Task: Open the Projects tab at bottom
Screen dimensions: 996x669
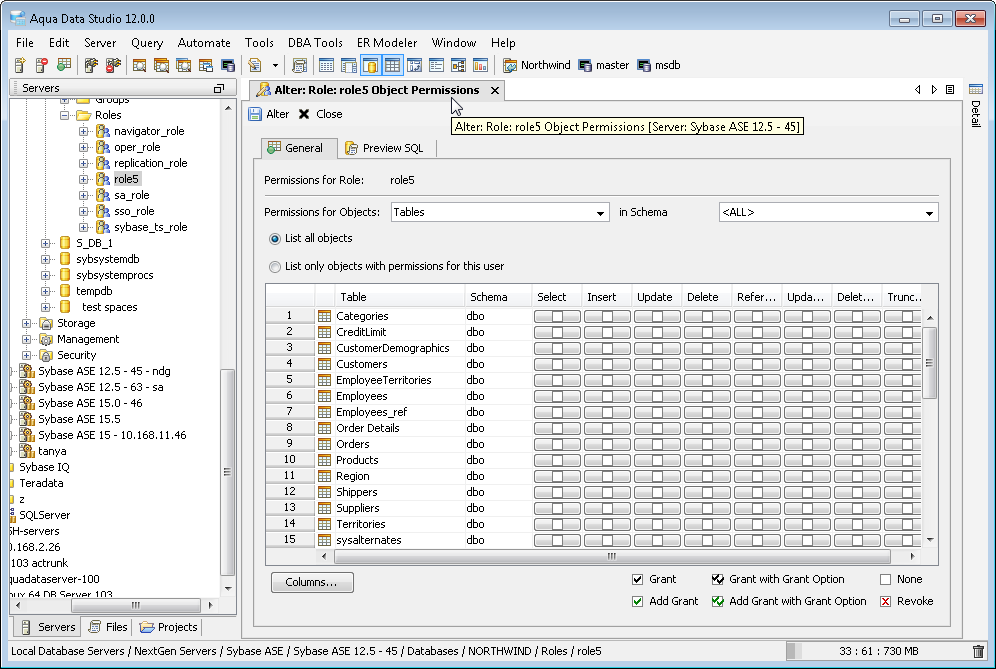Action: pos(169,627)
